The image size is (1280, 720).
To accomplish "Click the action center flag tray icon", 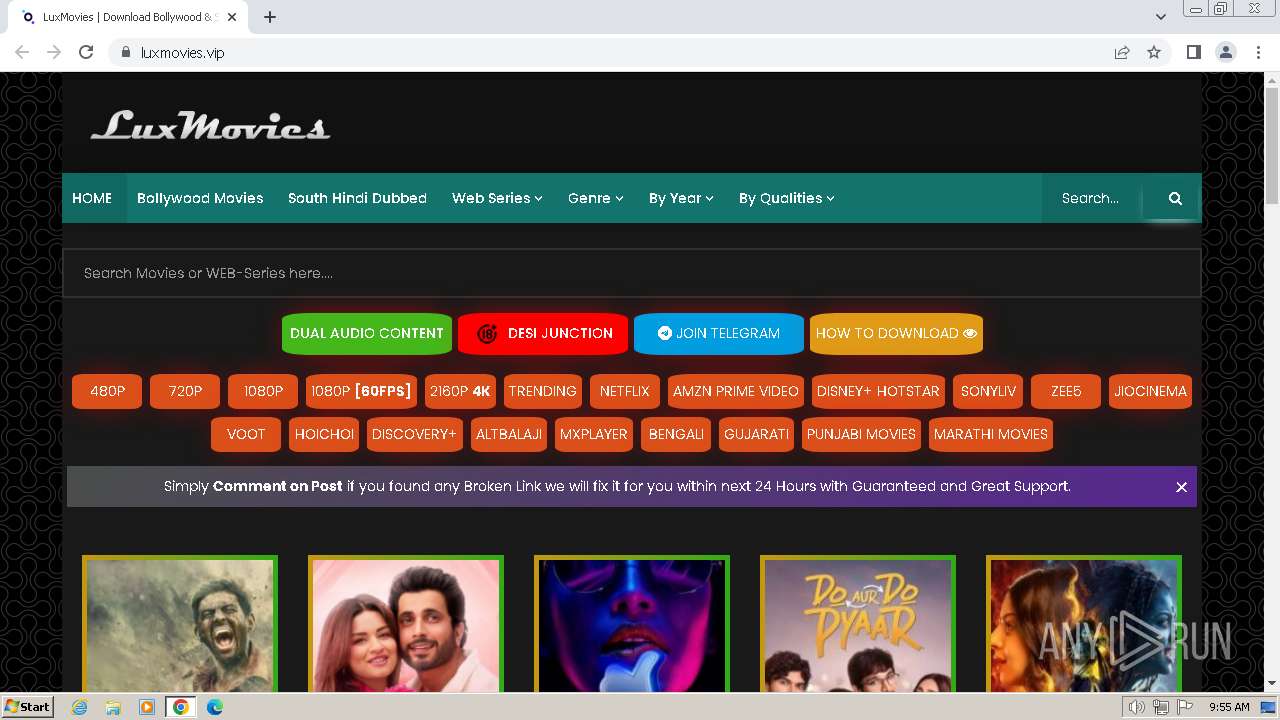I will (x=1185, y=707).
